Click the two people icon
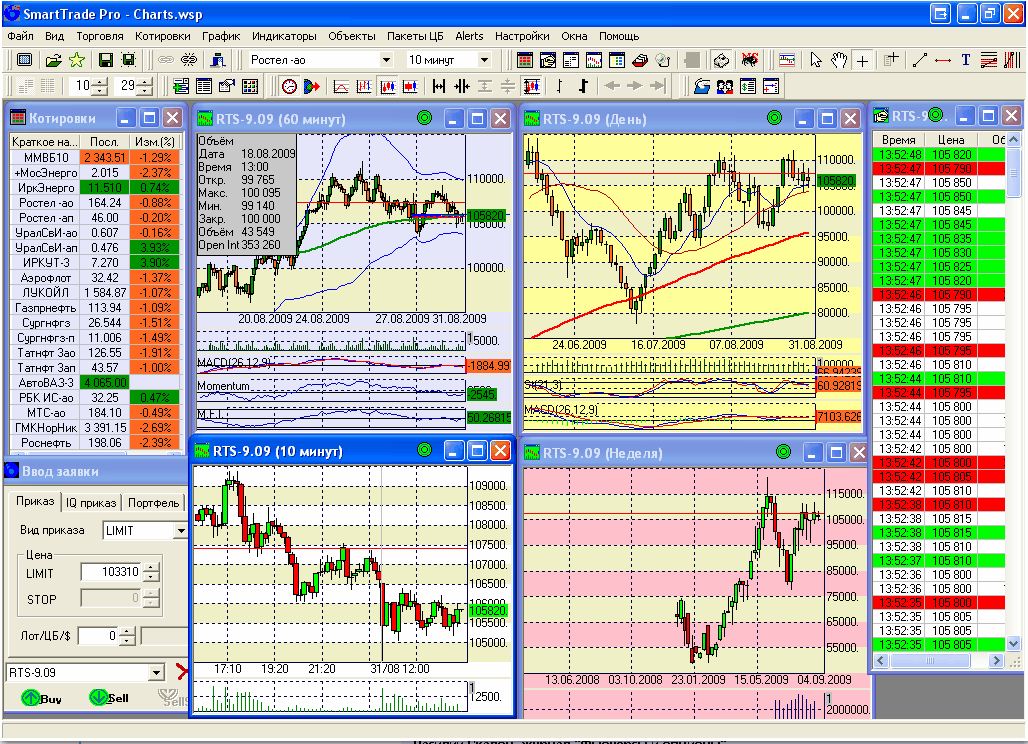The width and height of the screenshot is (1028, 744). pyautogui.click(x=725, y=86)
